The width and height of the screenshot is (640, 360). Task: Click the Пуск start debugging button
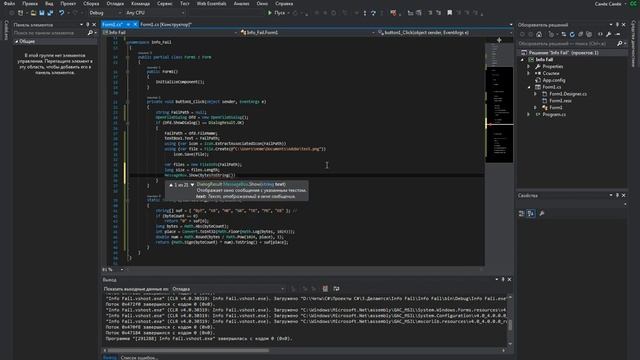click(277, 13)
